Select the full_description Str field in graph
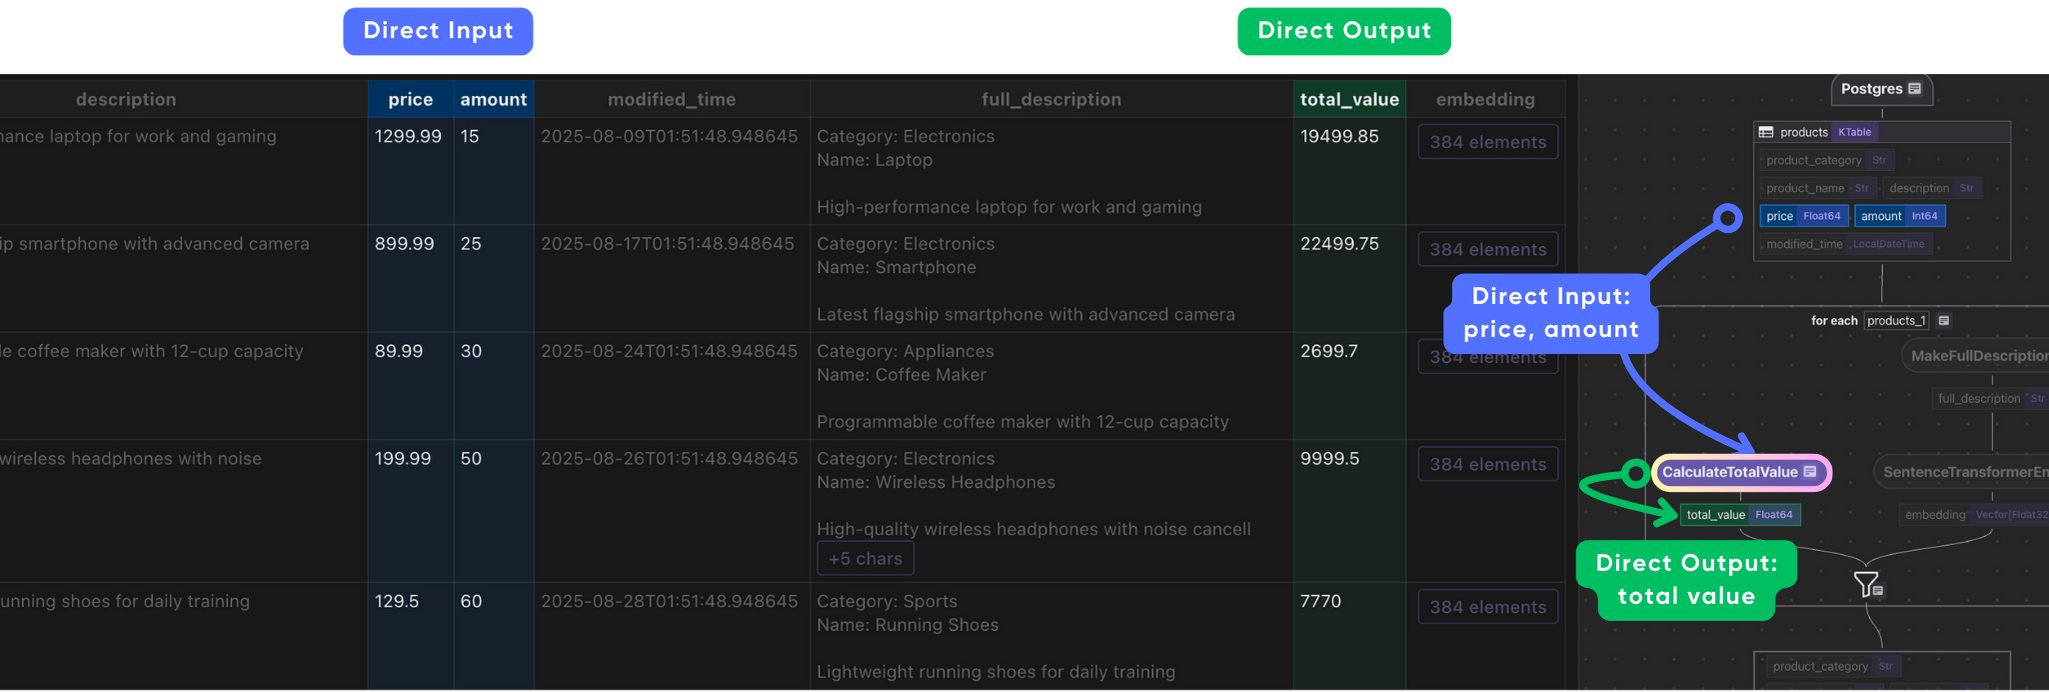This screenshot has height=692, width=2049. coord(1990,398)
